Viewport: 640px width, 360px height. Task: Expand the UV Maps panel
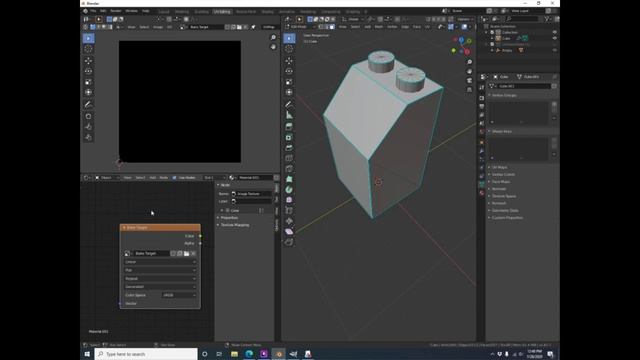500,167
